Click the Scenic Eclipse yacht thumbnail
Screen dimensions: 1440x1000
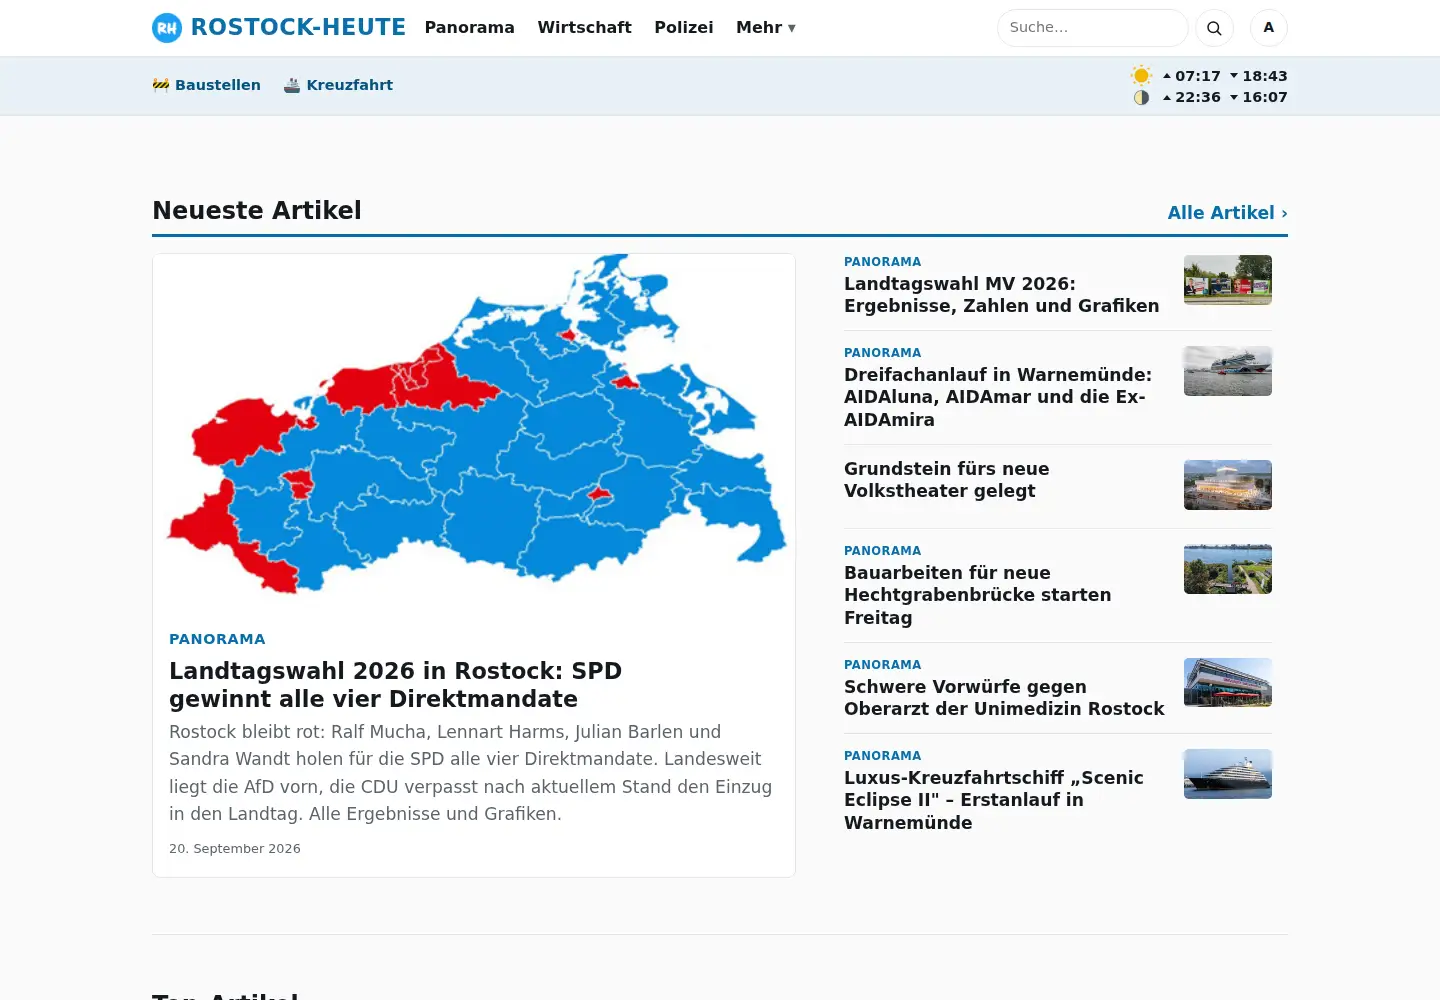click(1228, 774)
